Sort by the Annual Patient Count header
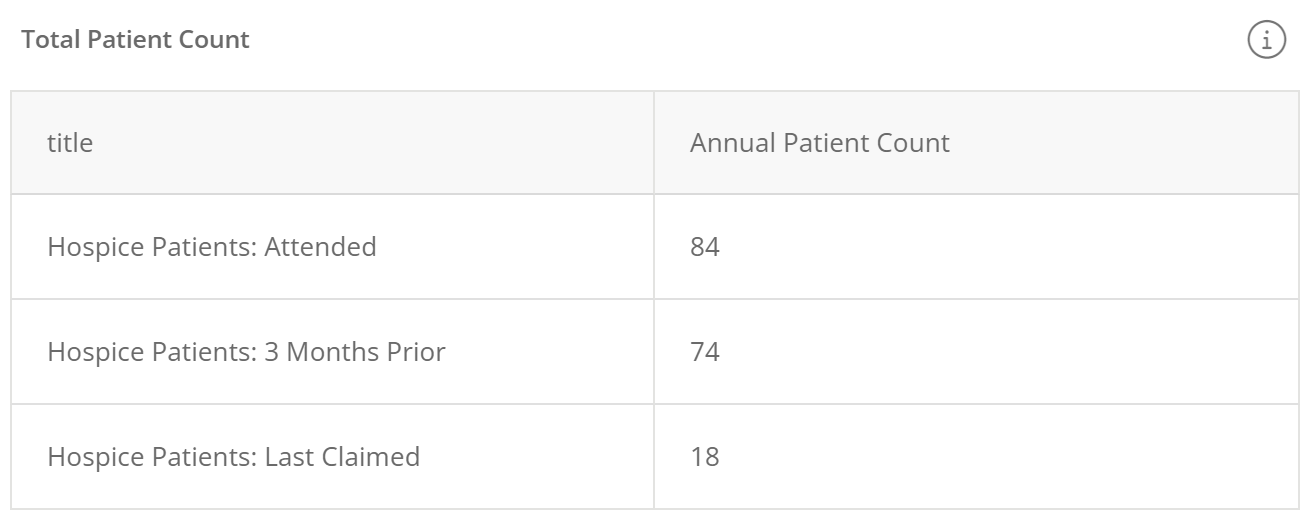Viewport: 1310px width, 520px height. [x=820, y=142]
